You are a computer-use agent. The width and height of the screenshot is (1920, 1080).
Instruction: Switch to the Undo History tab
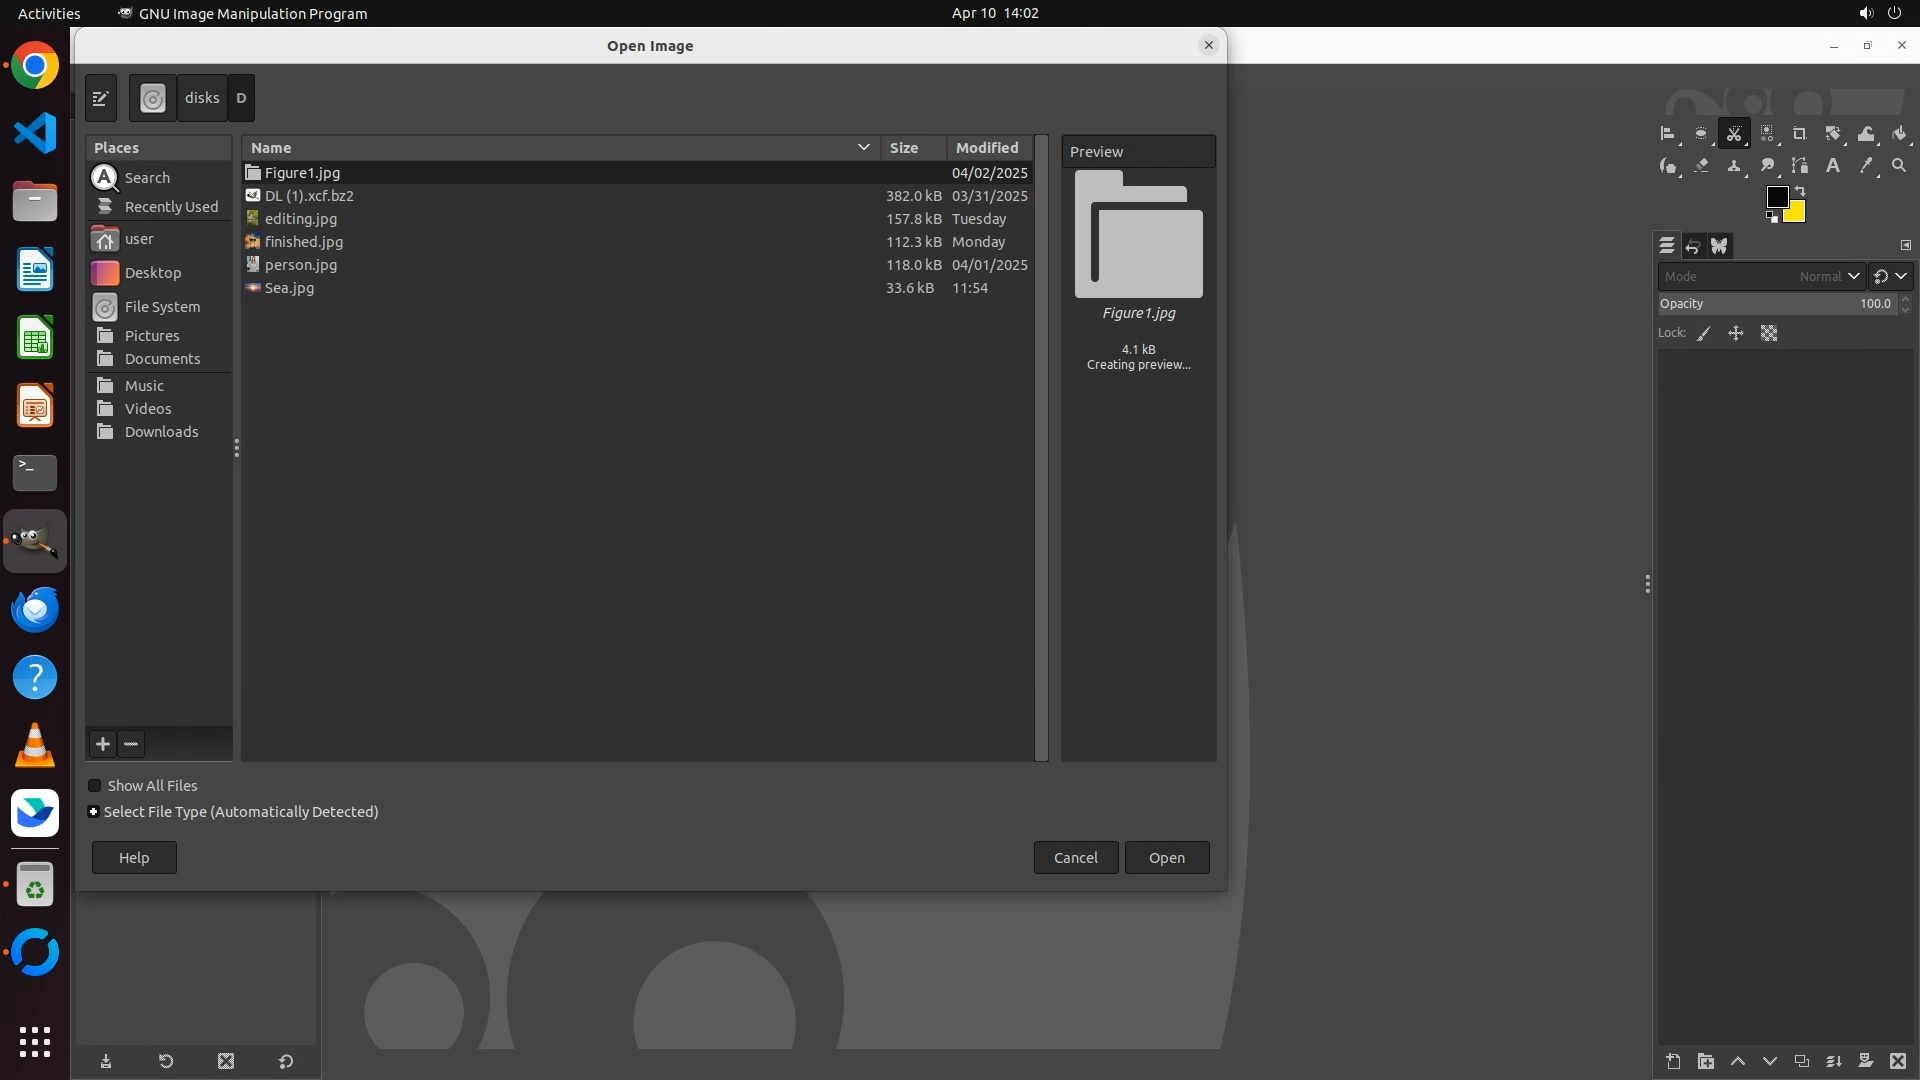point(1693,246)
